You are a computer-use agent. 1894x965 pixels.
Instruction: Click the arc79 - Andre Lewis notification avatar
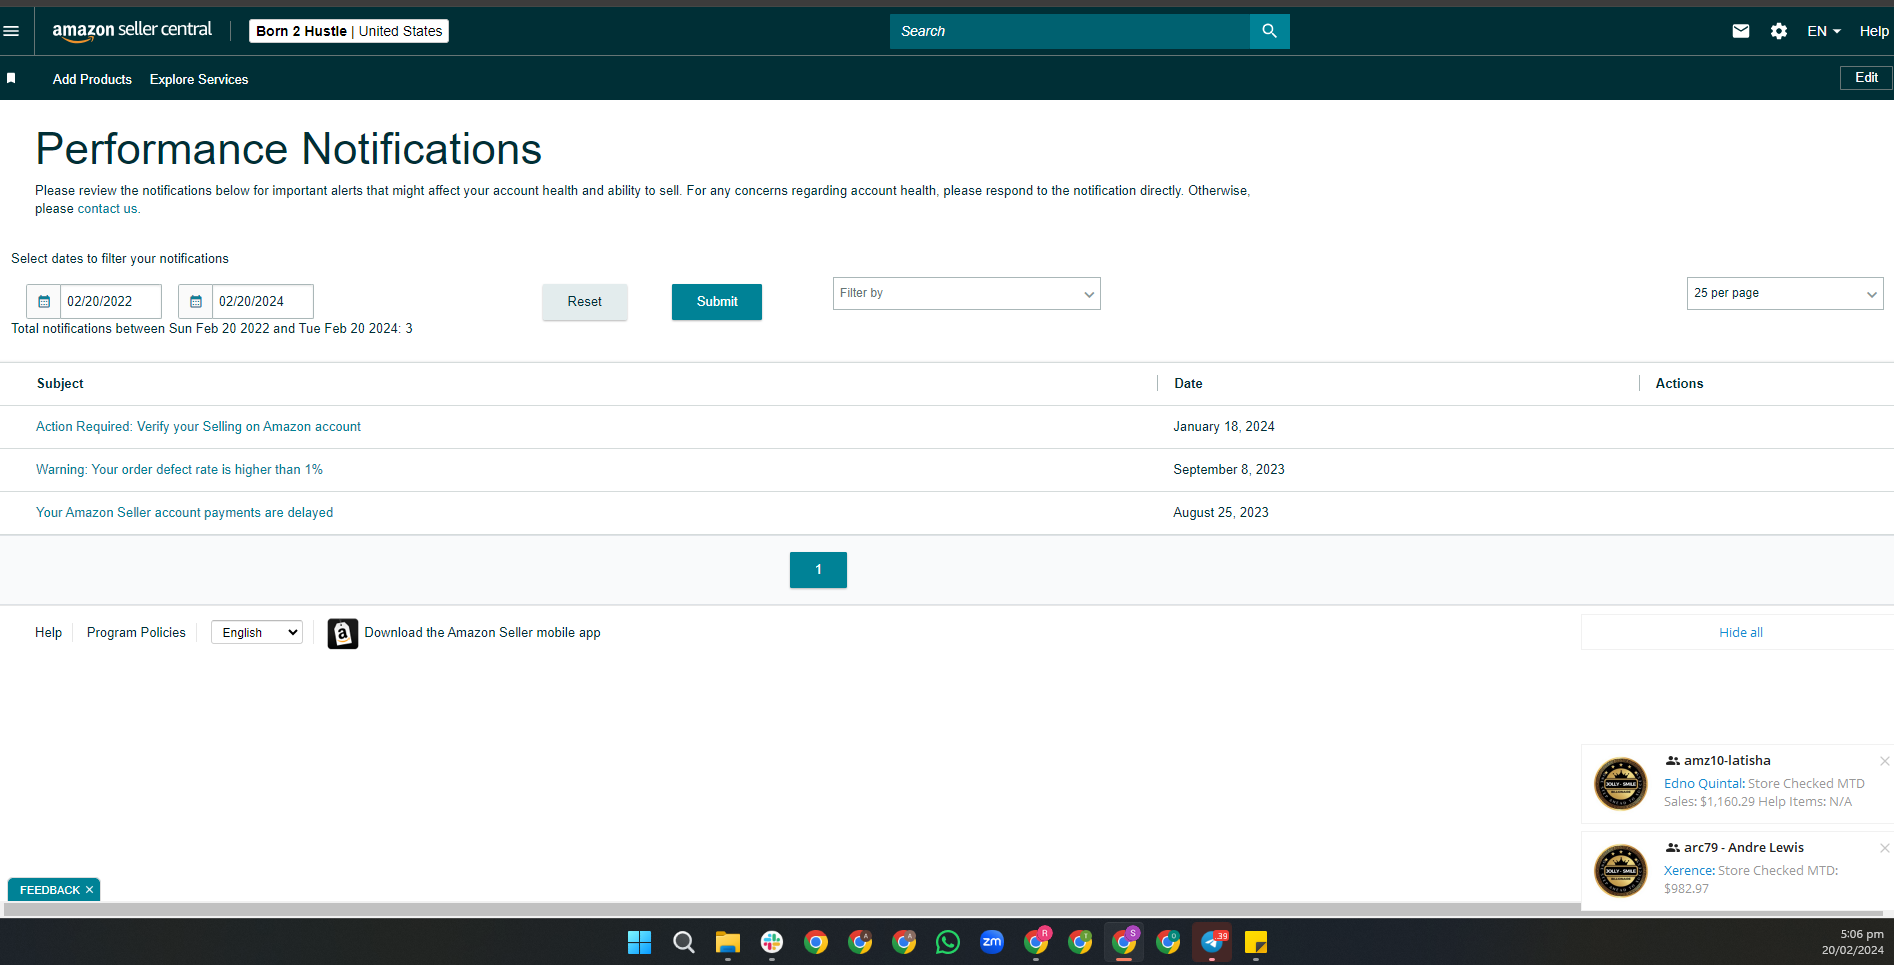click(1620, 870)
